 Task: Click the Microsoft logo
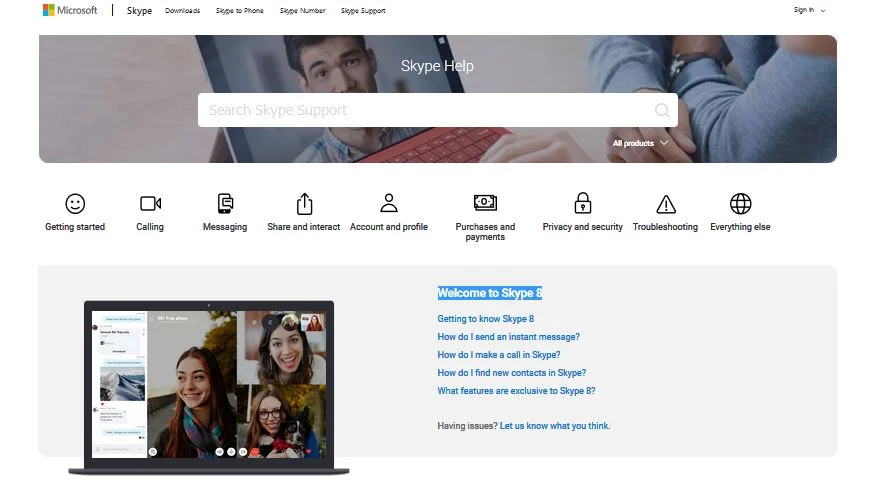pos(70,10)
